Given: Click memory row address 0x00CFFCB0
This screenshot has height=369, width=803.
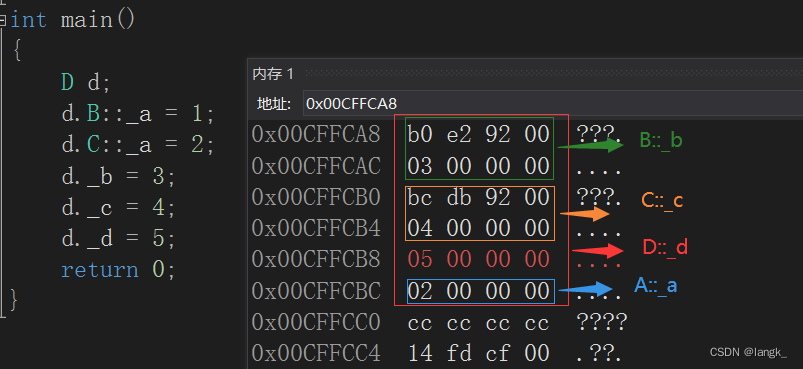Looking at the screenshot, I should 315,197.
